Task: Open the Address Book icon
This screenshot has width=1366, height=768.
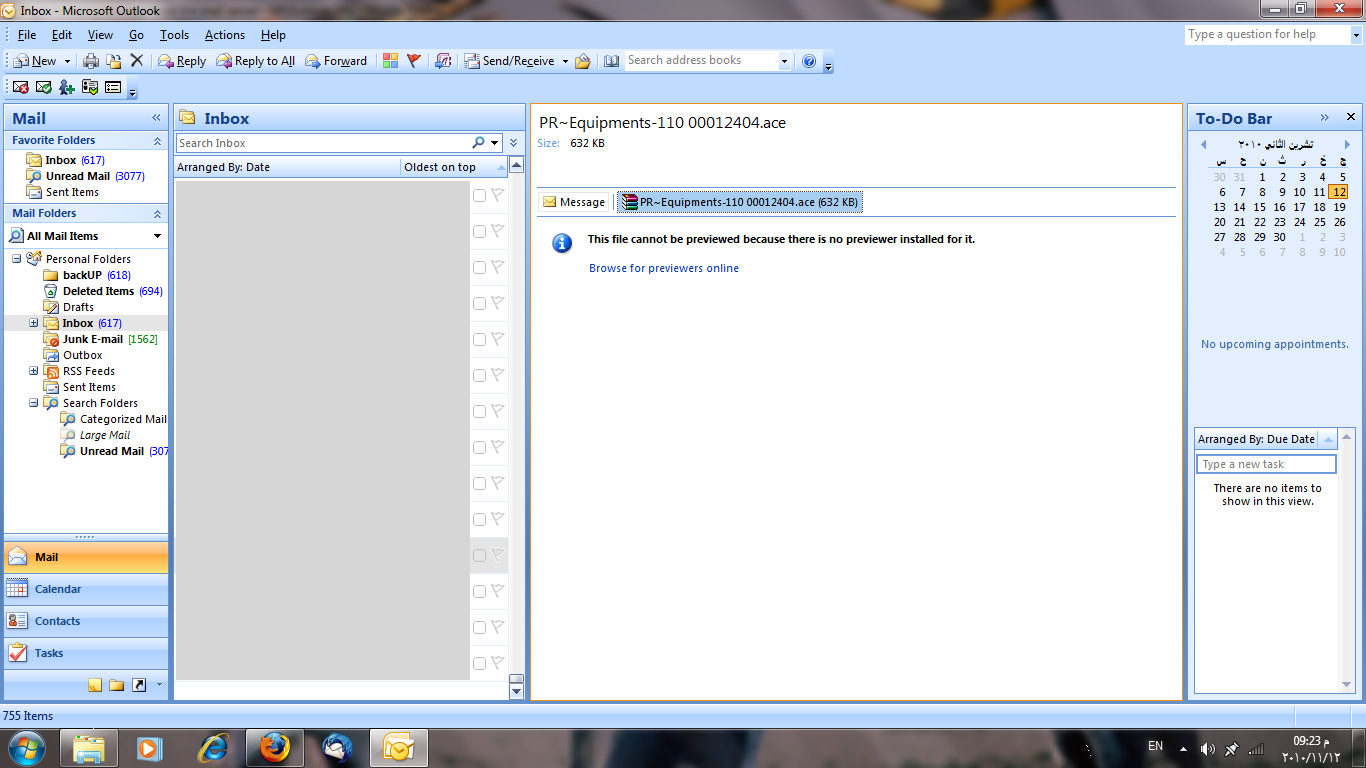Action: tap(611, 61)
